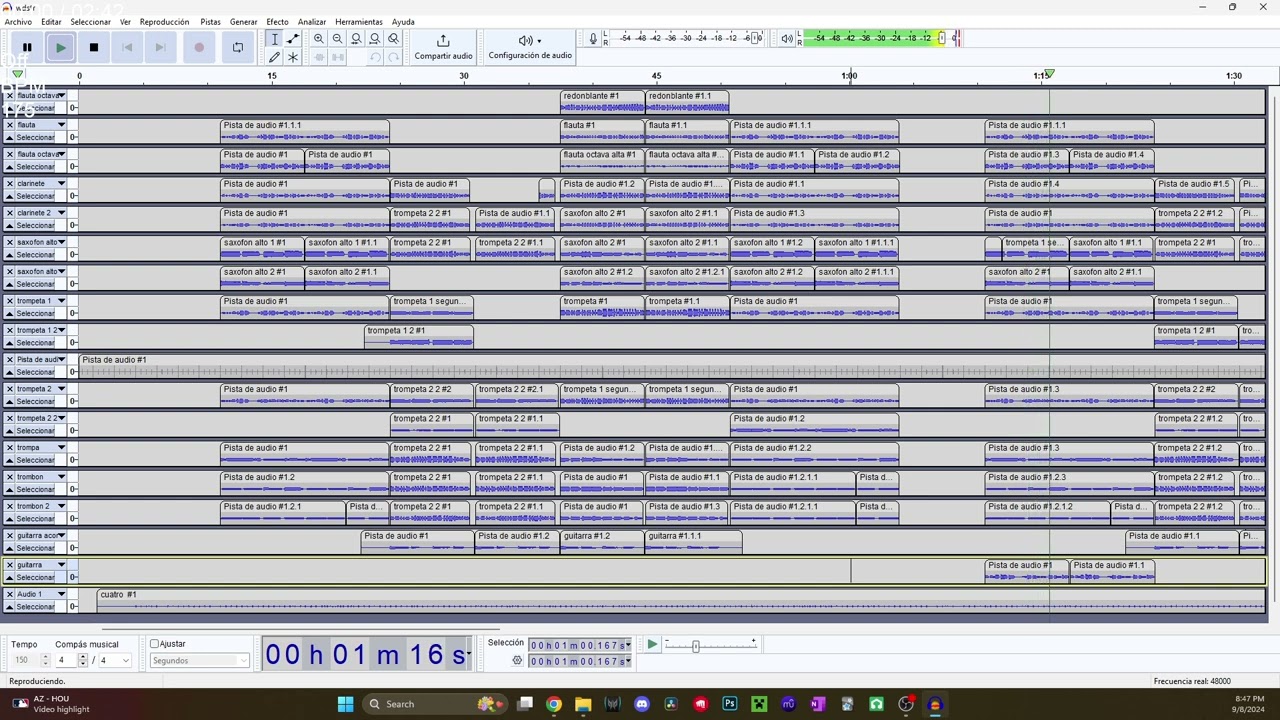Select the Envelope tool
This screenshot has width=1280, height=720.
(293, 39)
